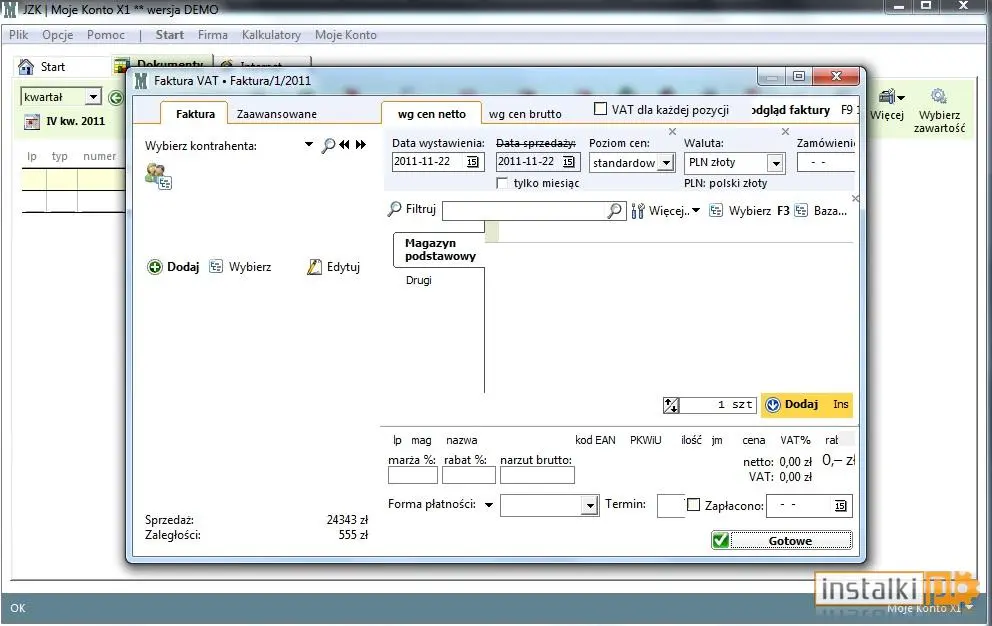
Task: Open the contractors group icon
Action: click(x=158, y=176)
